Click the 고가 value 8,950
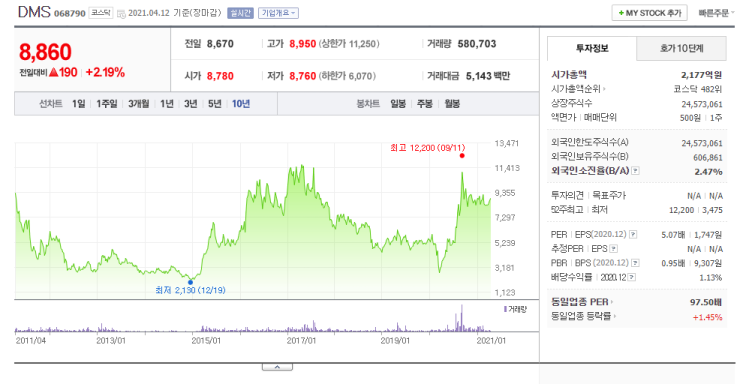Viewport: 743px width, 384px height. click(303, 44)
